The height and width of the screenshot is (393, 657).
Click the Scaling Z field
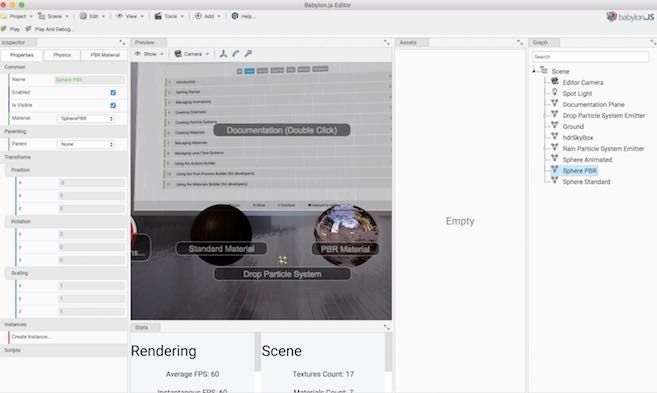coord(91,312)
